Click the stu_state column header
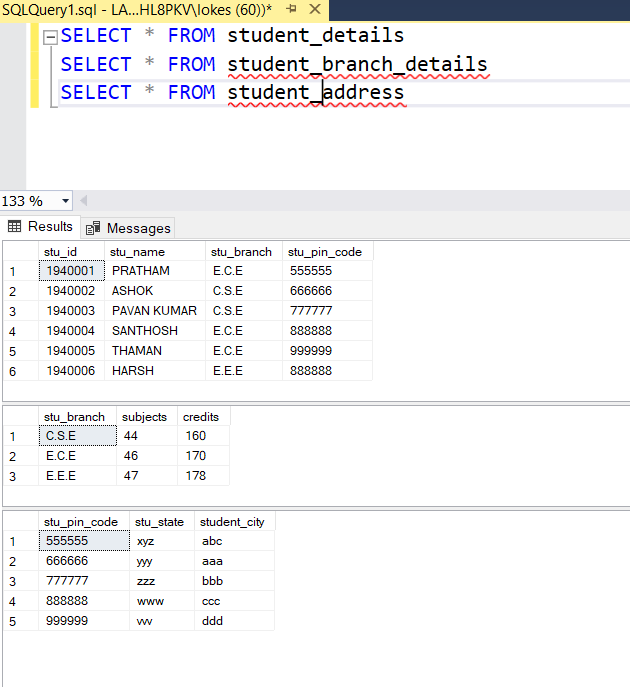Image resolution: width=630 pixels, height=687 pixels. [160, 522]
